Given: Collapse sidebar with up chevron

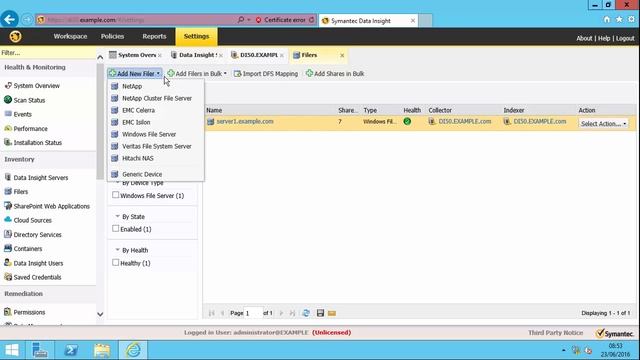Looking at the screenshot, I should (100, 57).
